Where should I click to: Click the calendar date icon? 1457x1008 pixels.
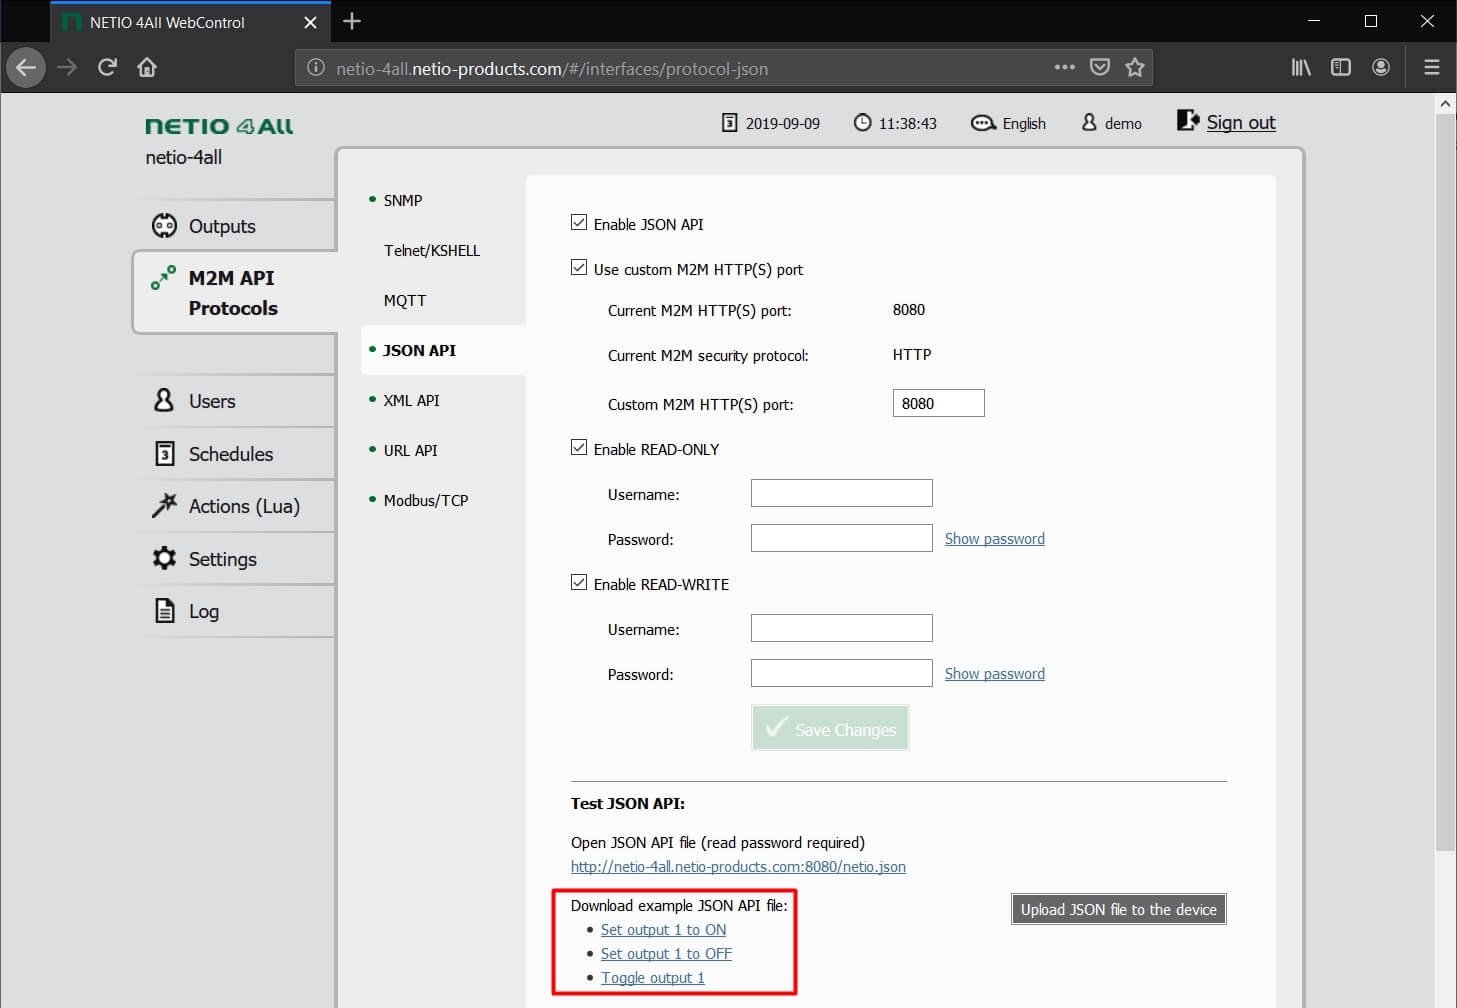(x=730, y=123)
